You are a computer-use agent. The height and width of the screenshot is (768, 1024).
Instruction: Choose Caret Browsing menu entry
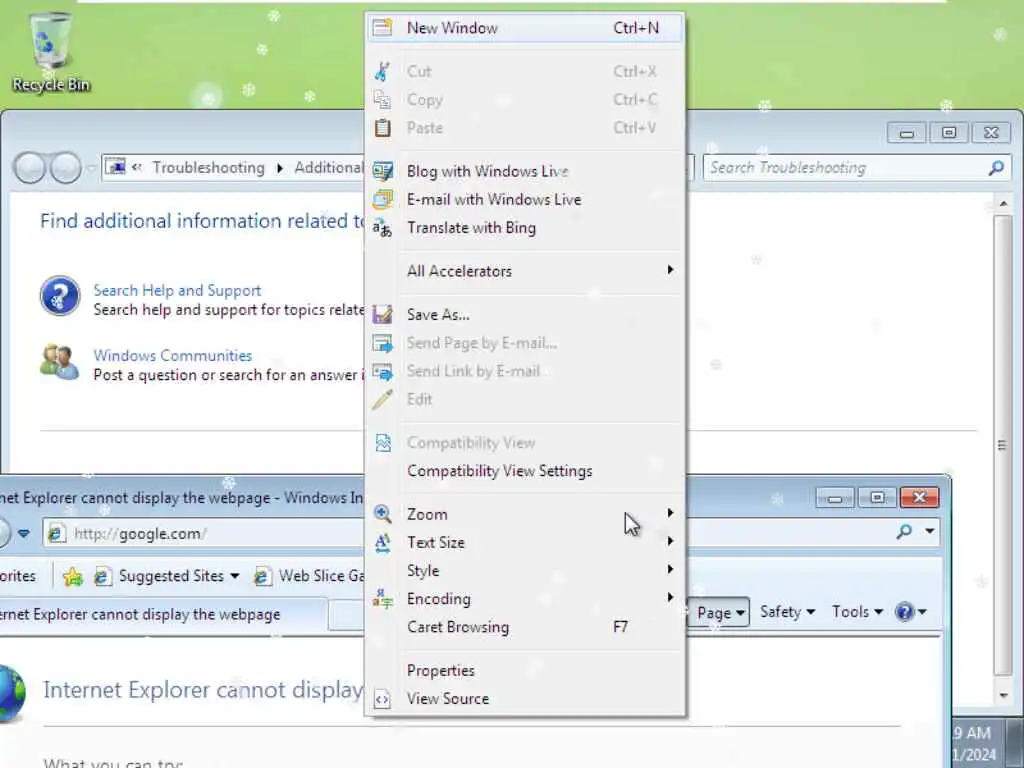[525, 627]
